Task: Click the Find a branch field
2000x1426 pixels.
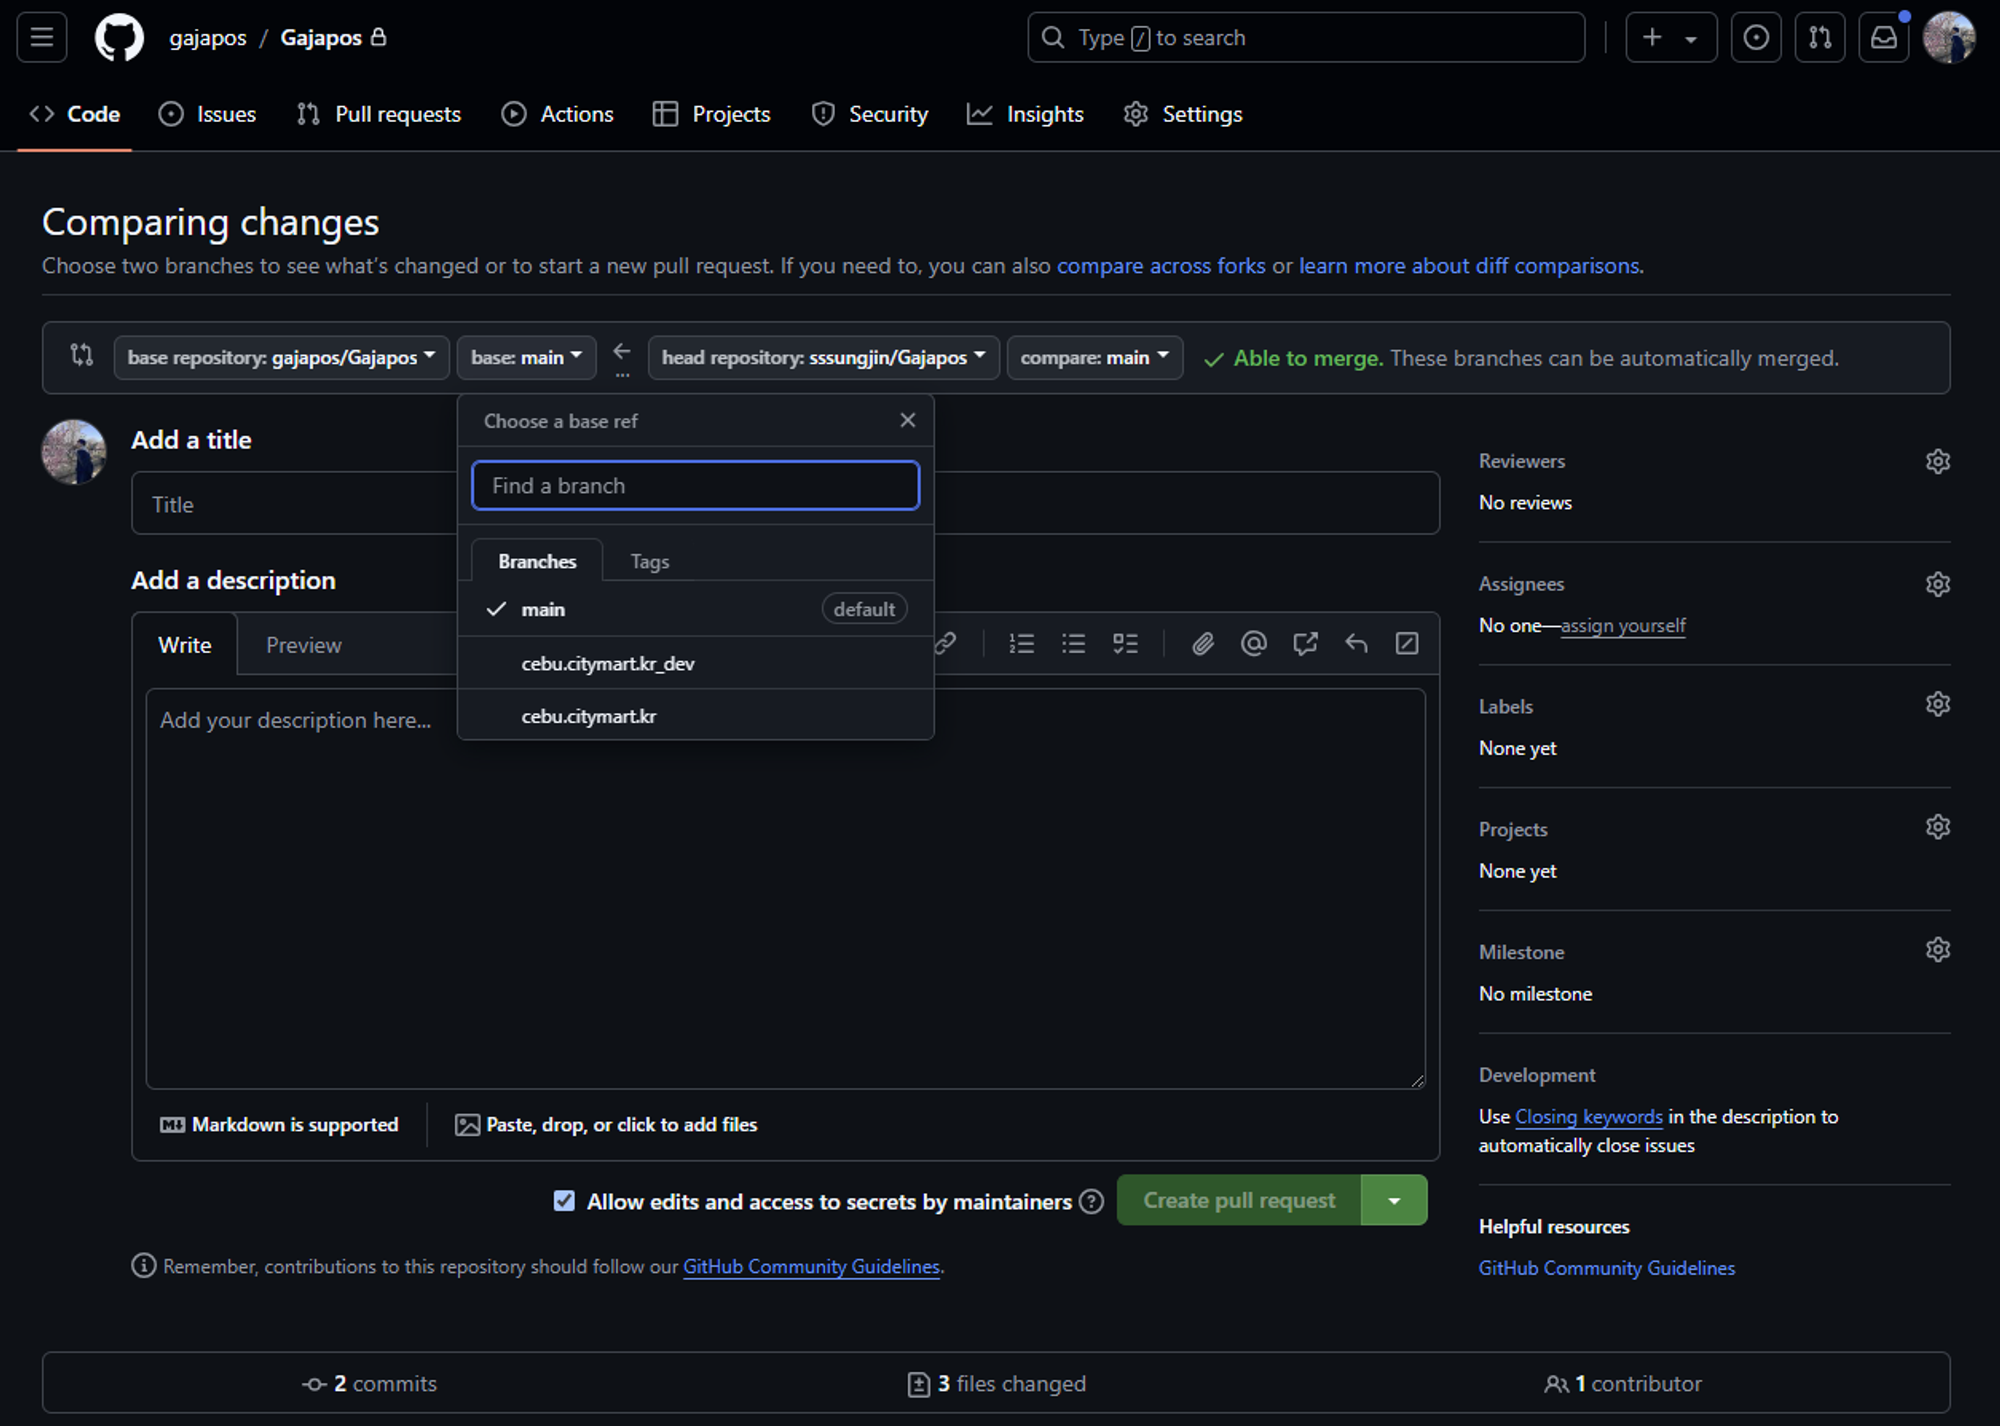Action: point(695,486)
